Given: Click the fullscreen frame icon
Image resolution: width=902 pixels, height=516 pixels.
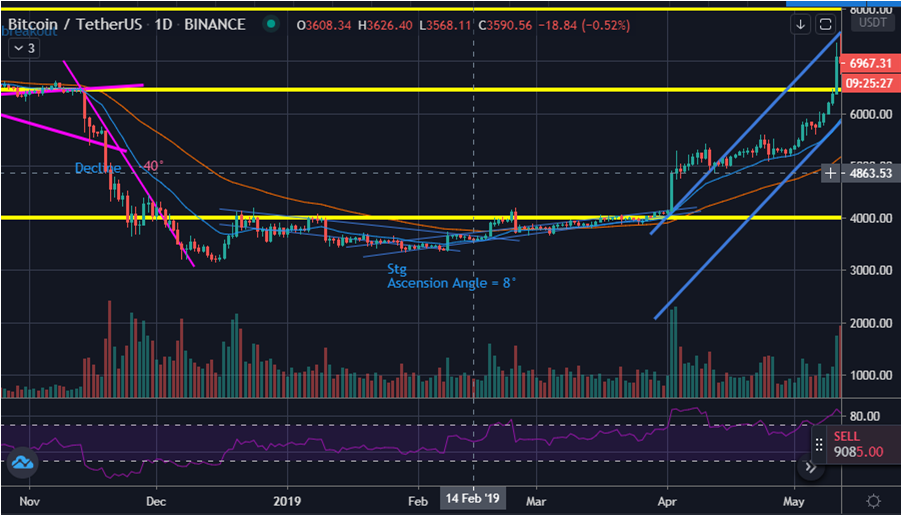Looking at the screenshot, I should (825, 24).
